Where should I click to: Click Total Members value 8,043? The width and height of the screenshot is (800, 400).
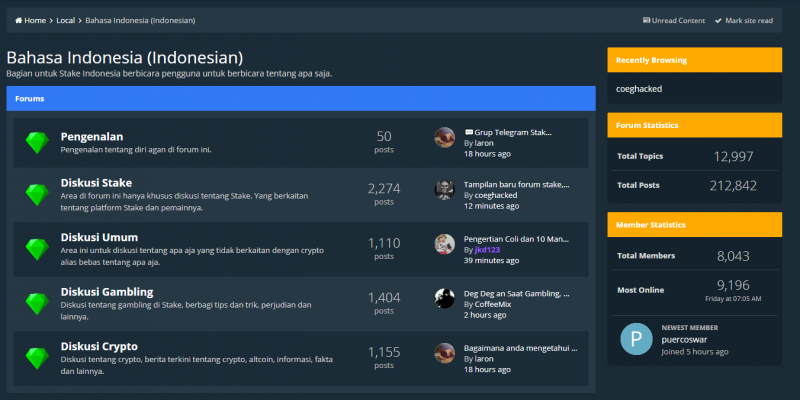tap(733, 256)
